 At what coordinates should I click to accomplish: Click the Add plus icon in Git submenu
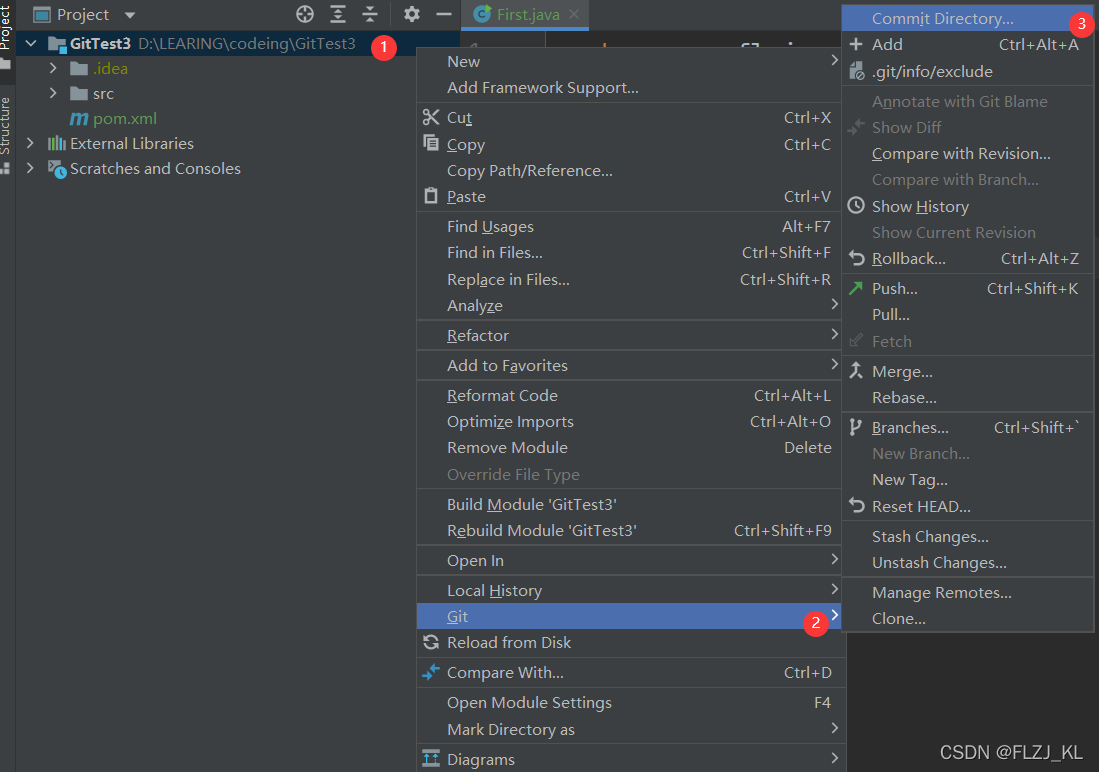pyautogui.click(x=856, y=44)
